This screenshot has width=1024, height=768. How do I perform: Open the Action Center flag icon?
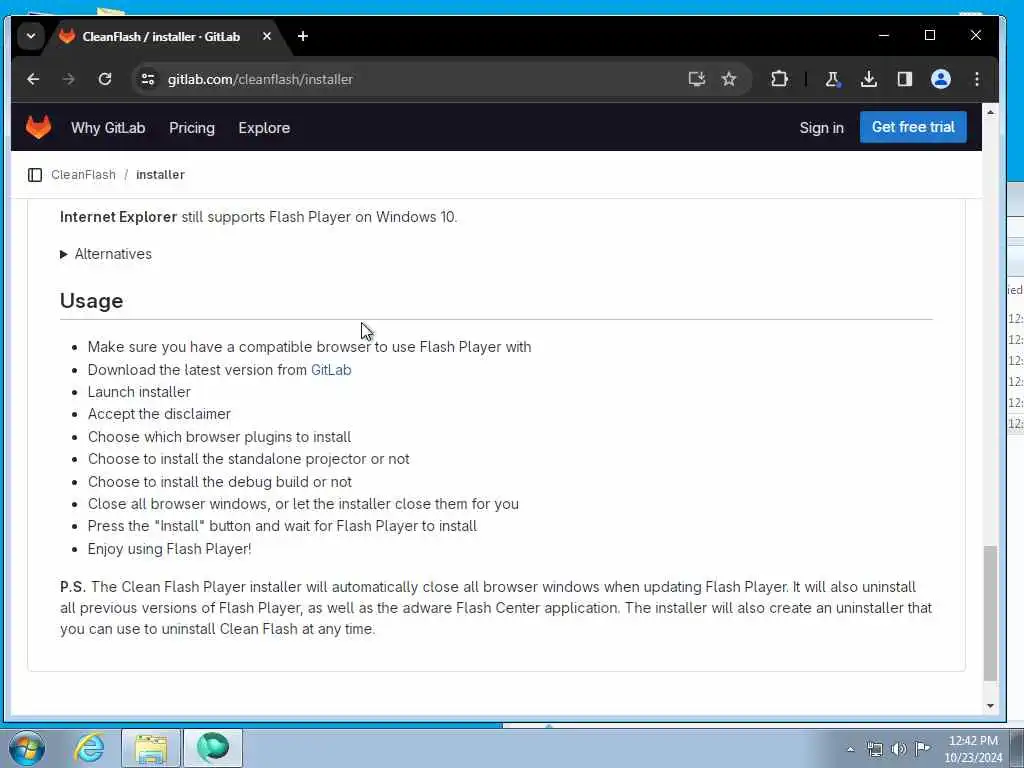tap(922, 748)
